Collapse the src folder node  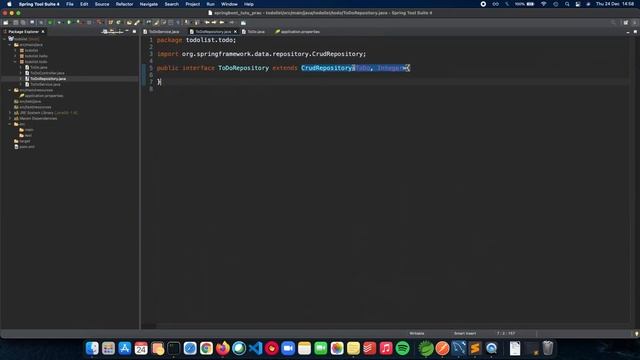(x=10, y=124)
